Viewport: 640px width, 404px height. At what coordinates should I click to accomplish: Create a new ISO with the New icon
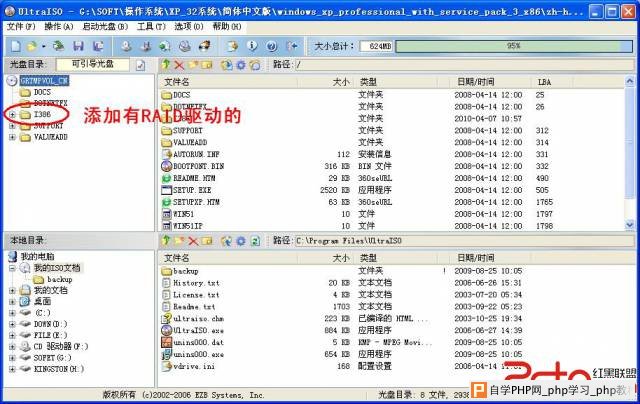(16, 46)
